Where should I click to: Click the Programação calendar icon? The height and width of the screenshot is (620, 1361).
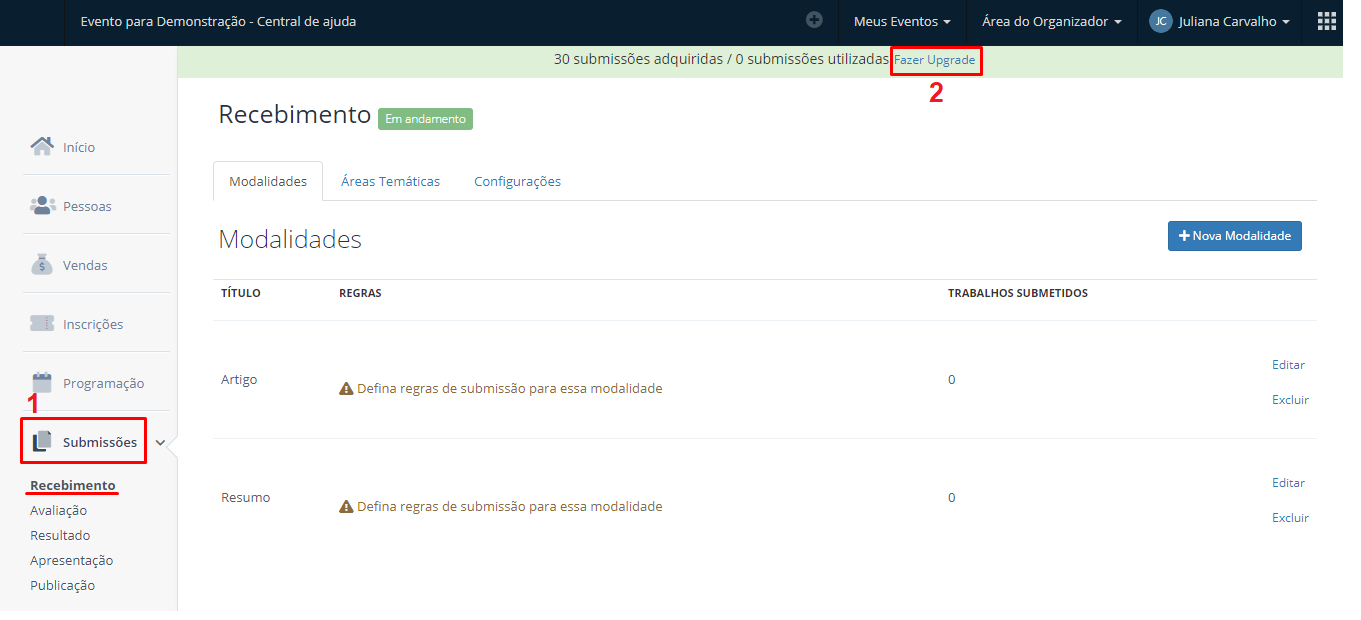tap(42, 382)
